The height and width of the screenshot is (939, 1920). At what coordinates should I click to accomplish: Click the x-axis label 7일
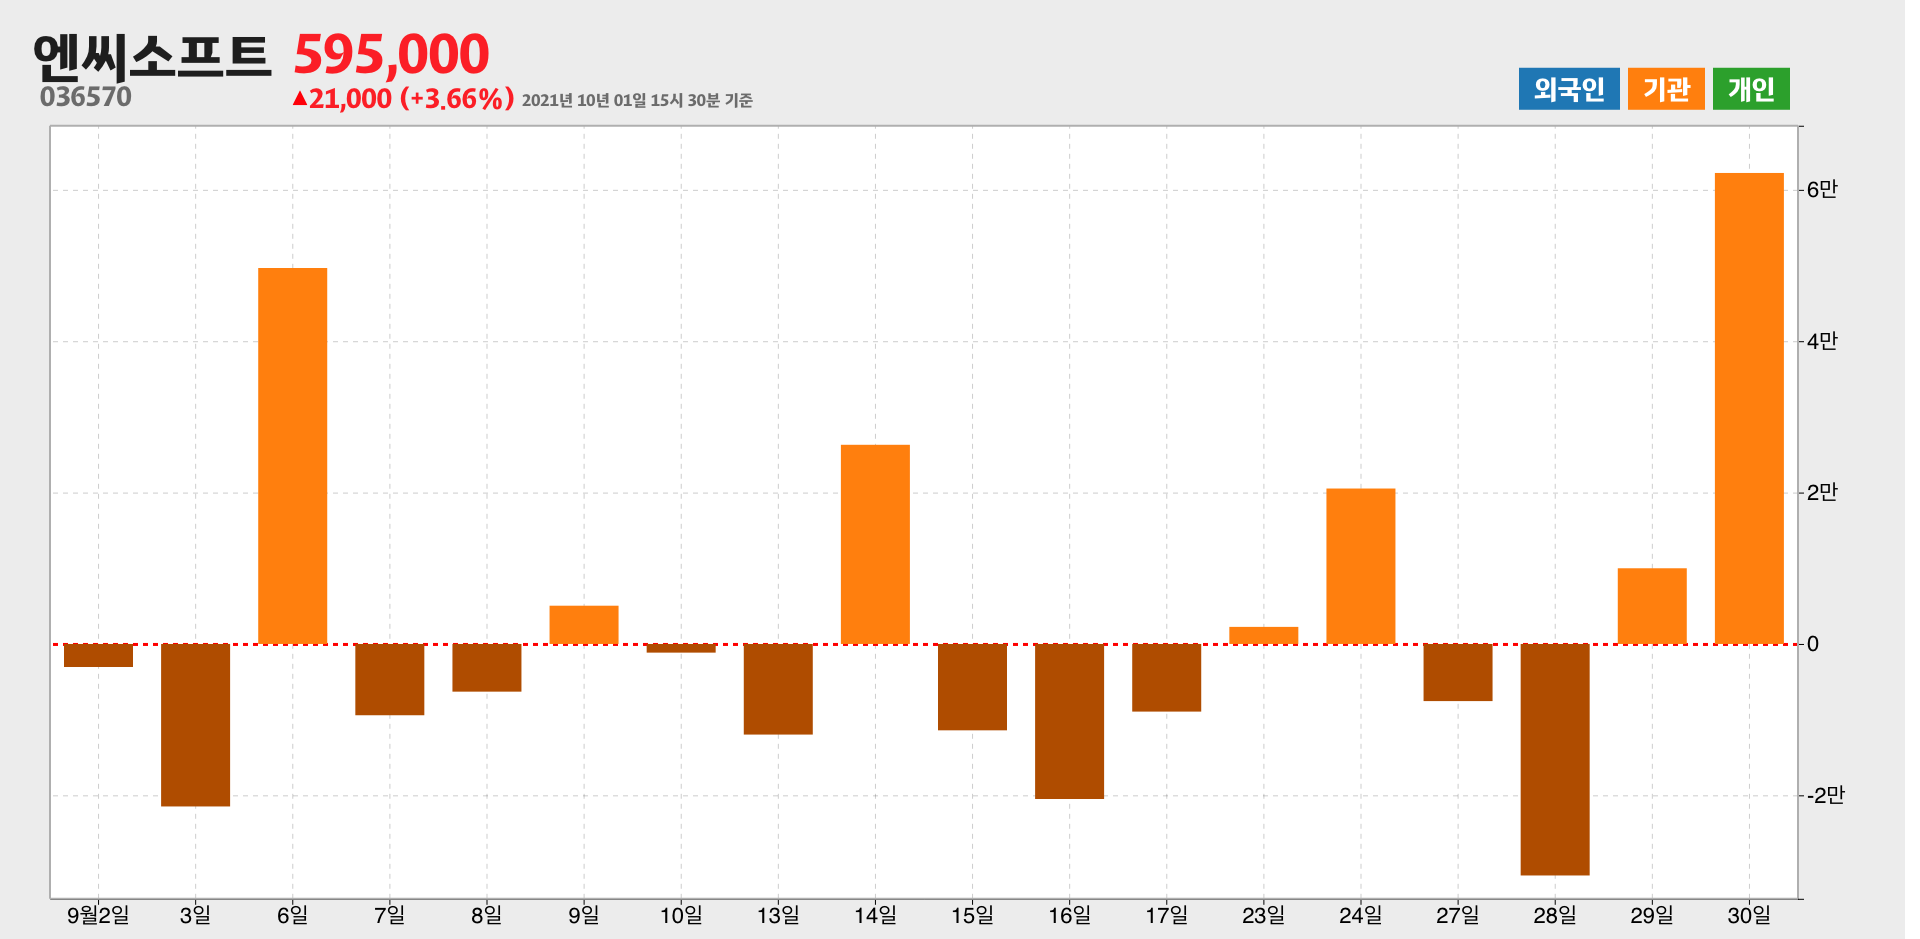(x=389, y=915)
